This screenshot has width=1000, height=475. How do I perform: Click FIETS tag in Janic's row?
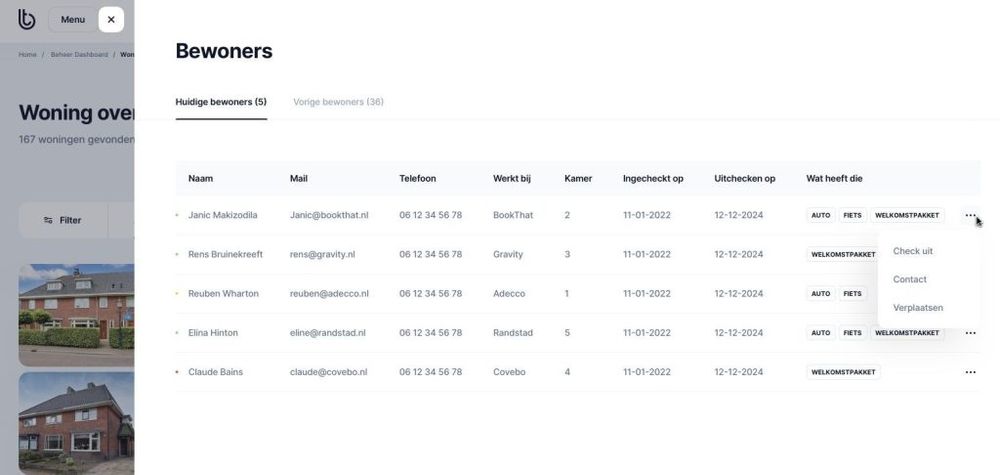[853, 216]
